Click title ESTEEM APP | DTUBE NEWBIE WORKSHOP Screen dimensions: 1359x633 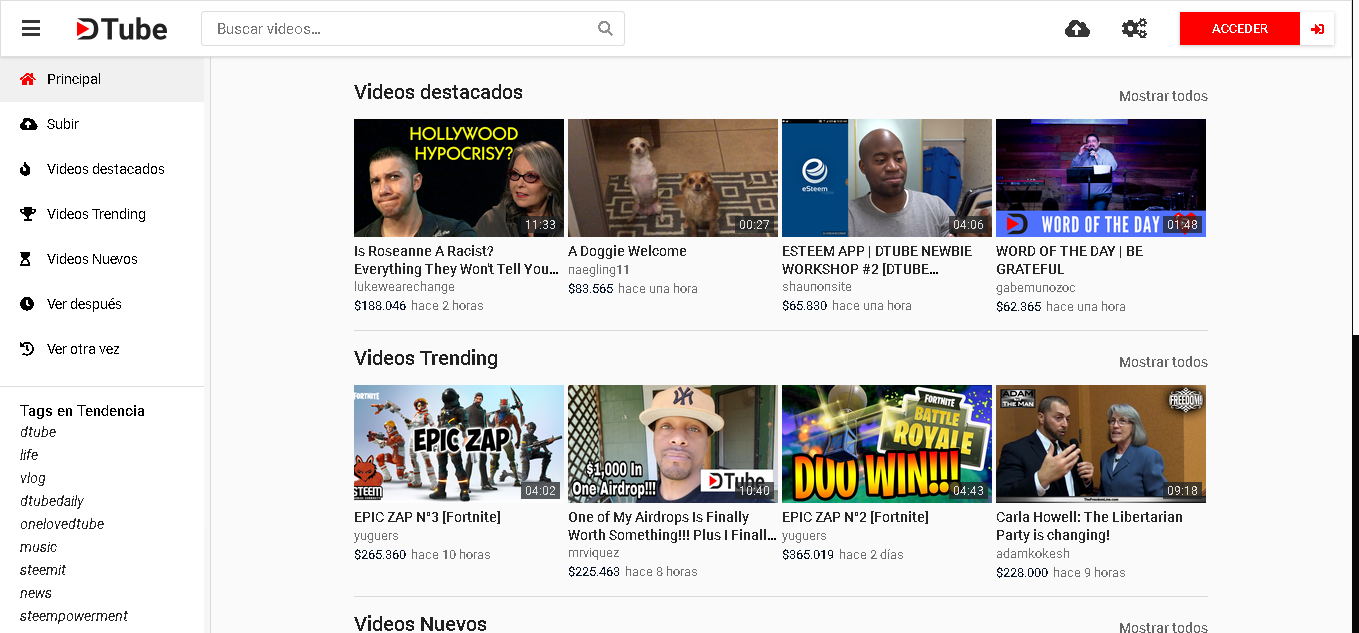(x=877, y=260)
